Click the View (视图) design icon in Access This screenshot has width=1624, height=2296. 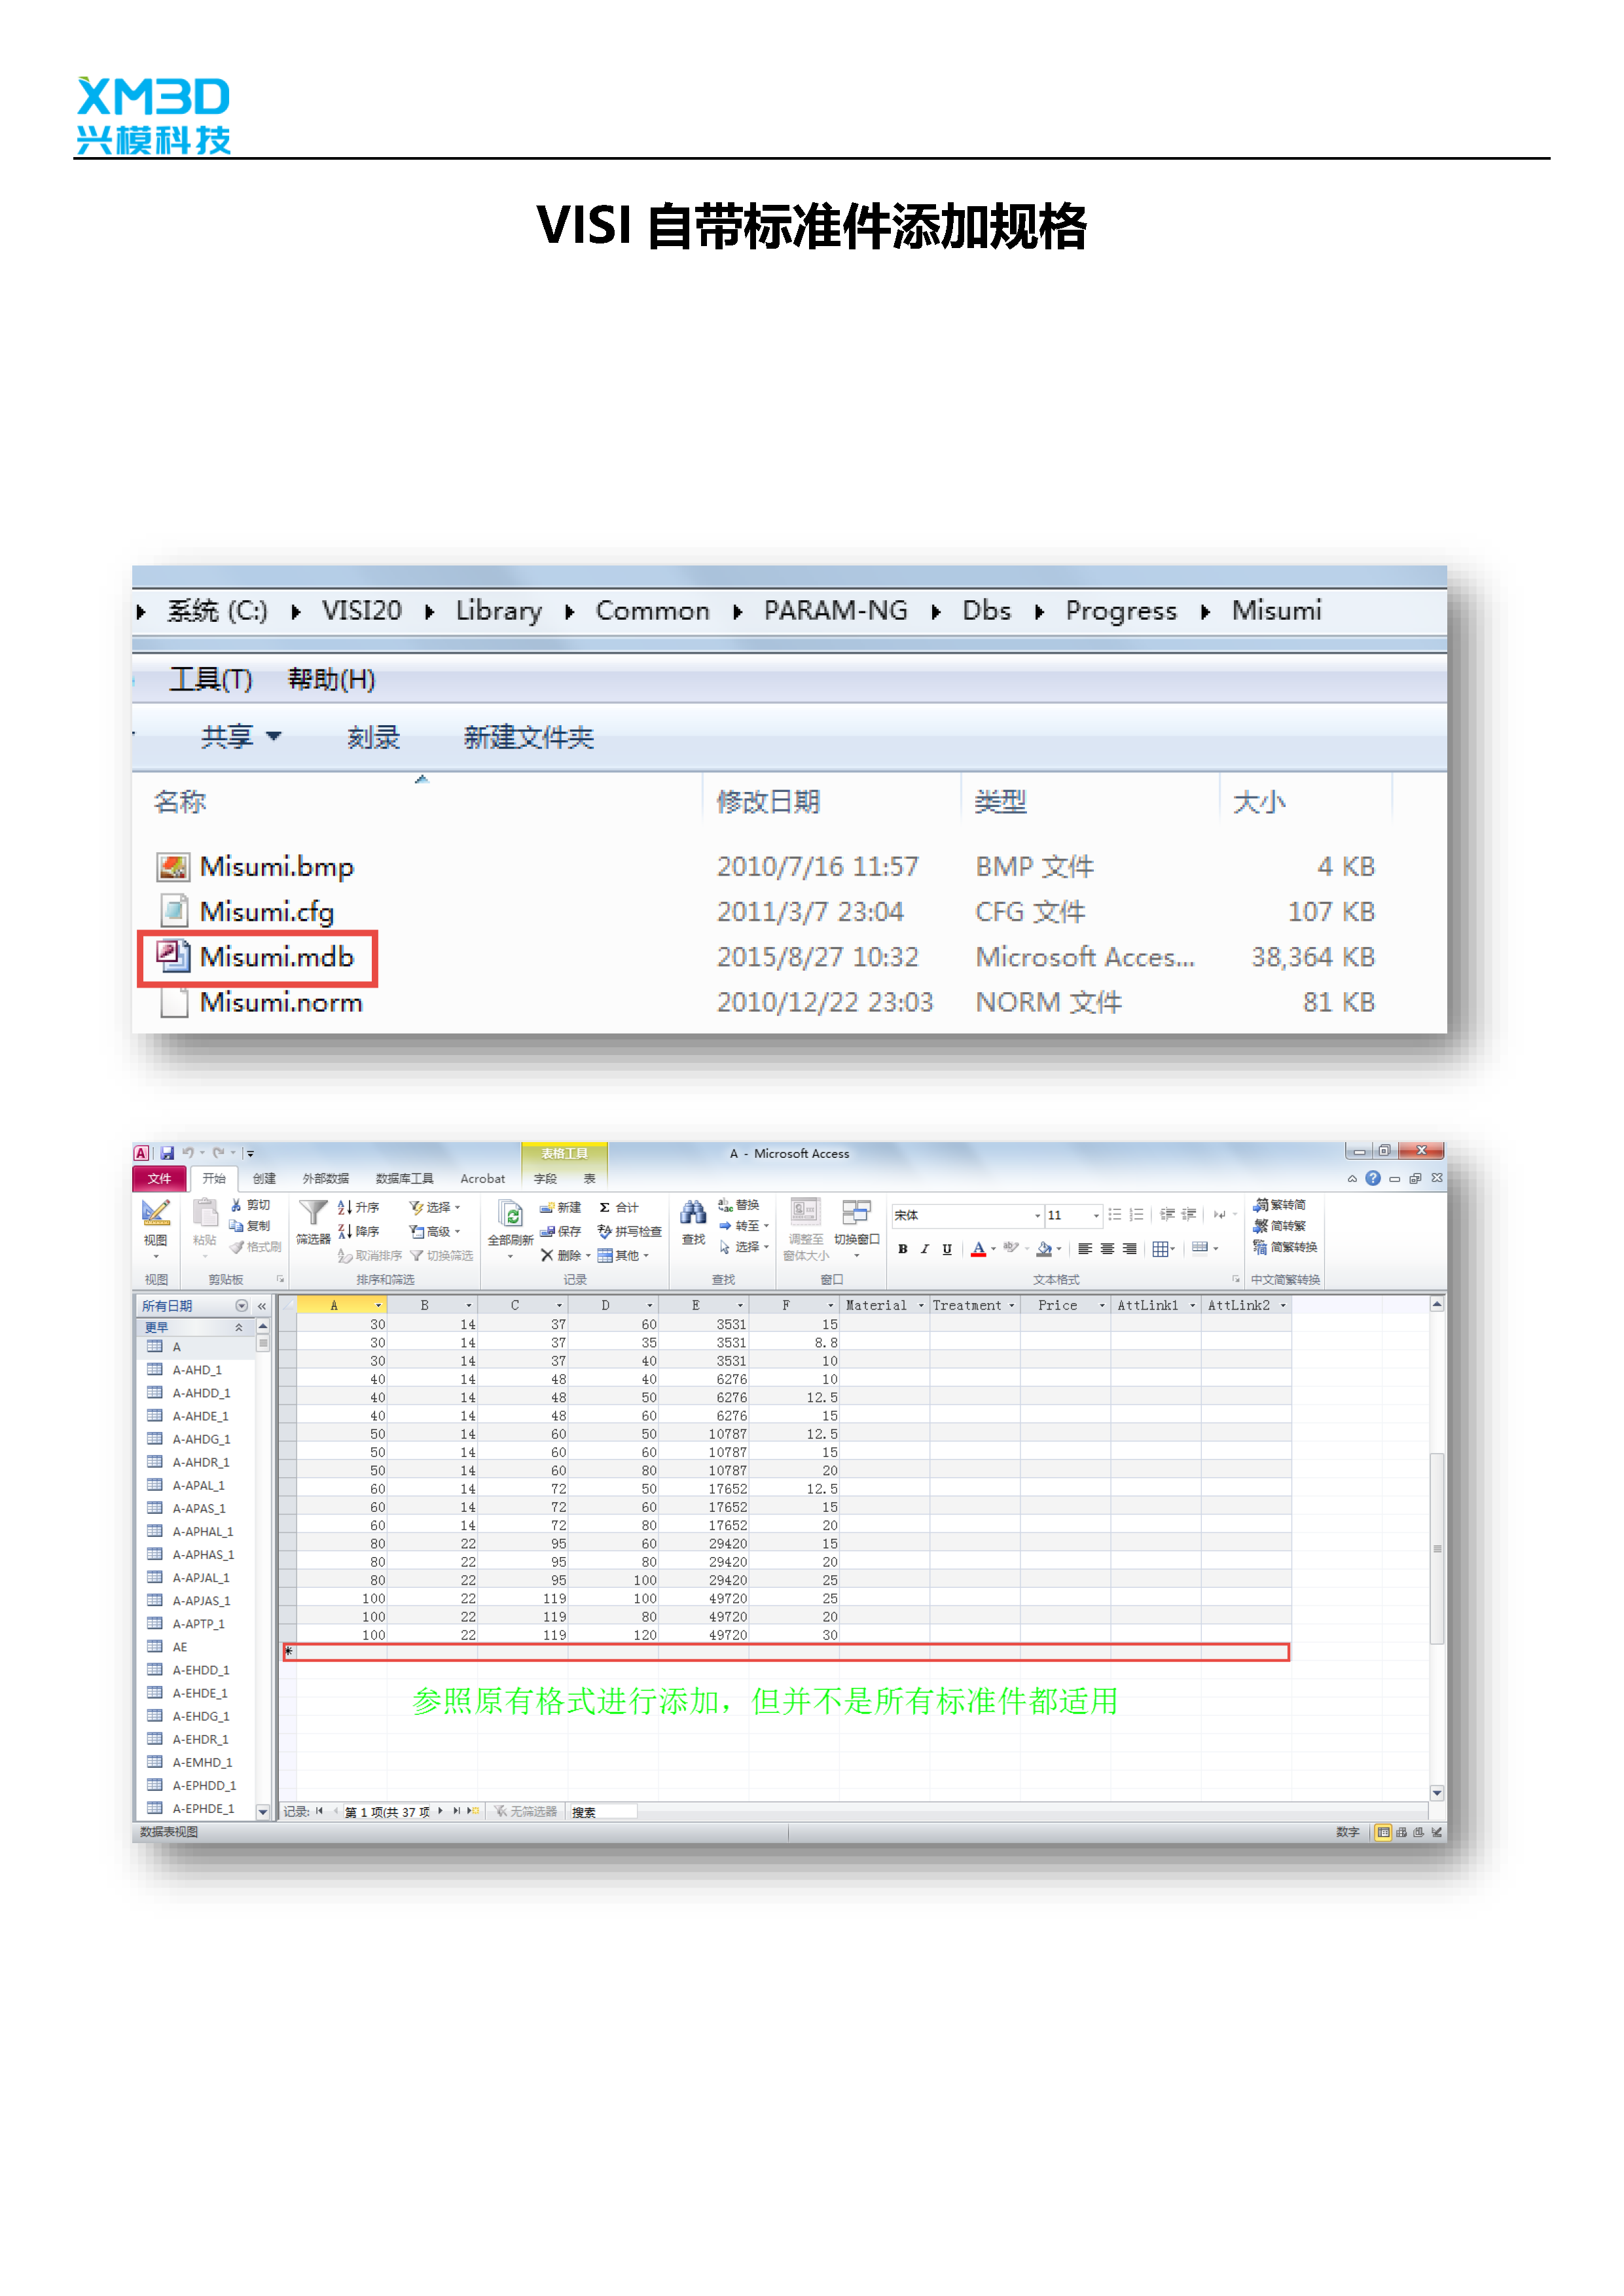[x=155, y=1213]
